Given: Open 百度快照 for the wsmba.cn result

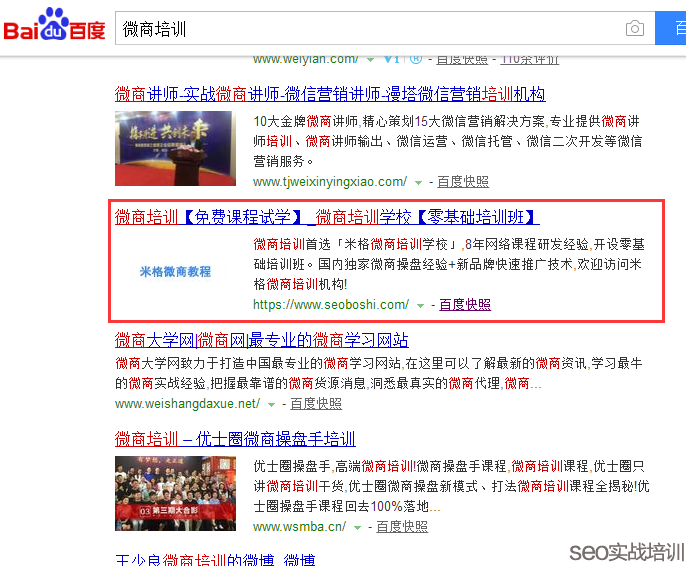Looking at the screenshot, I should point(402,526).
